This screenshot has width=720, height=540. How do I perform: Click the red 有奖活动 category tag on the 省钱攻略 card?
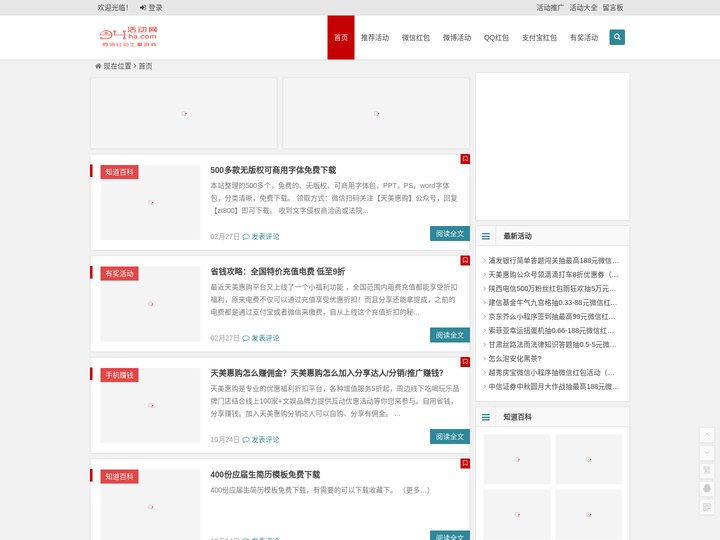(119, 274)
